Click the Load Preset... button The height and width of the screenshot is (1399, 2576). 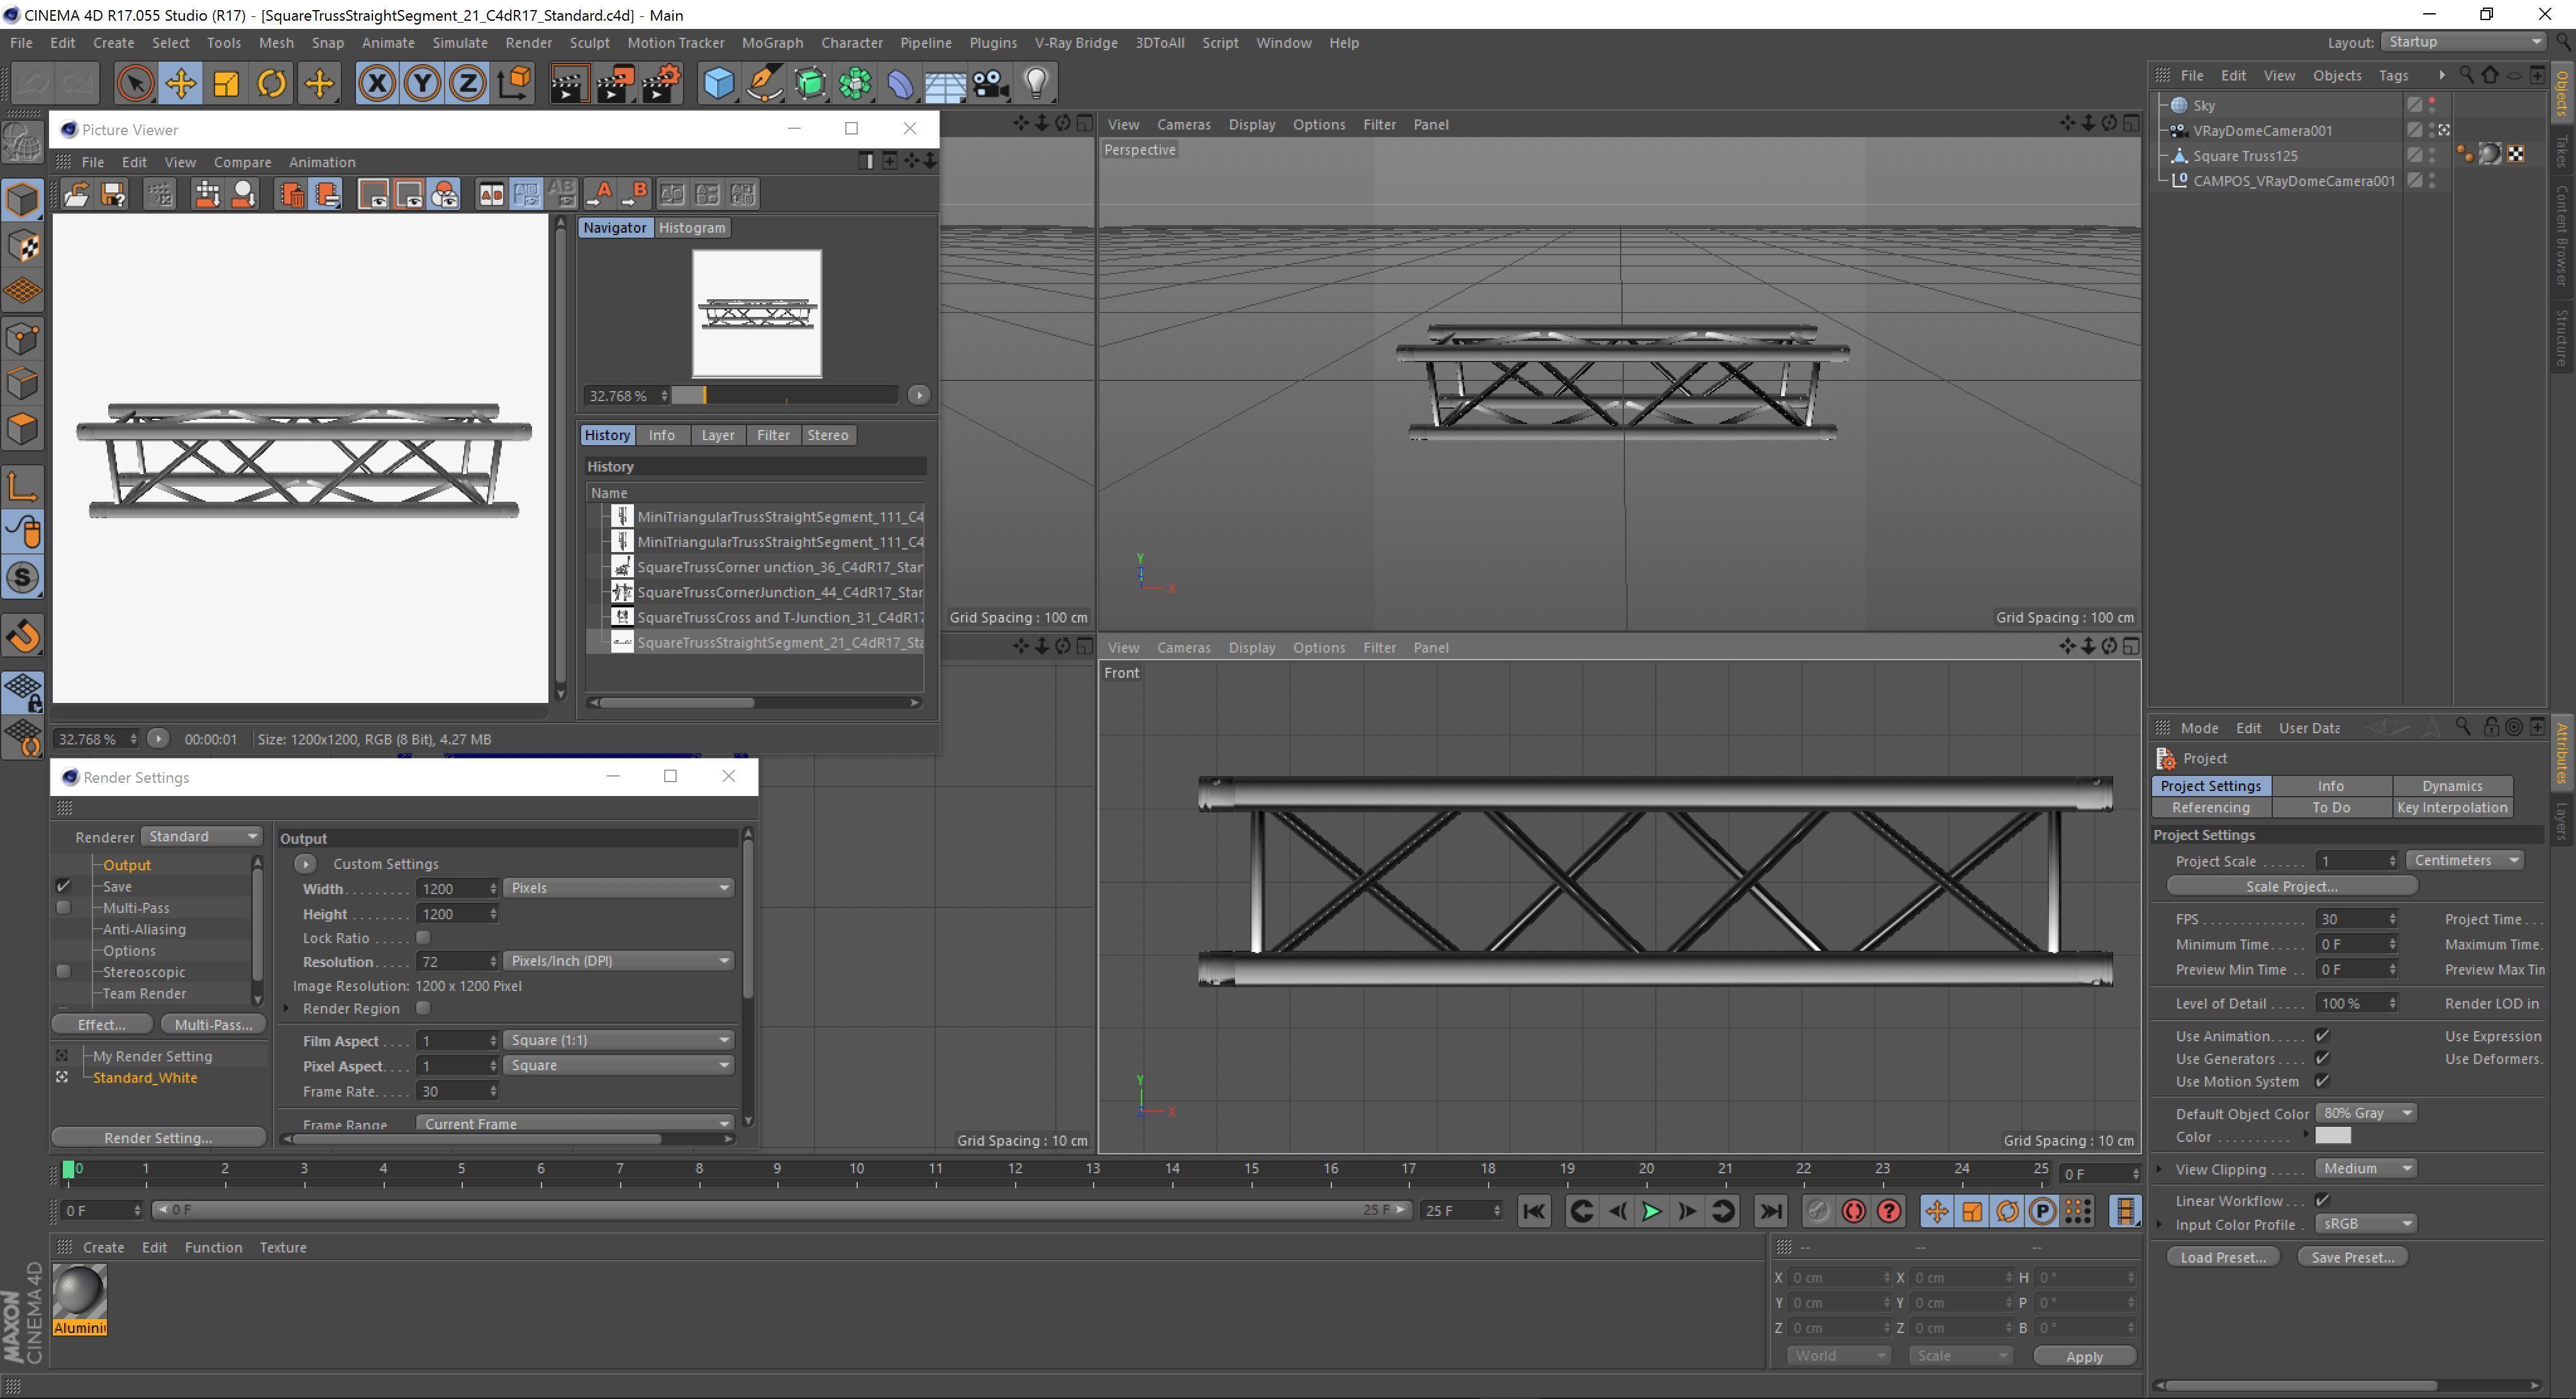pyautogui.click(x=2223, y=1257)
